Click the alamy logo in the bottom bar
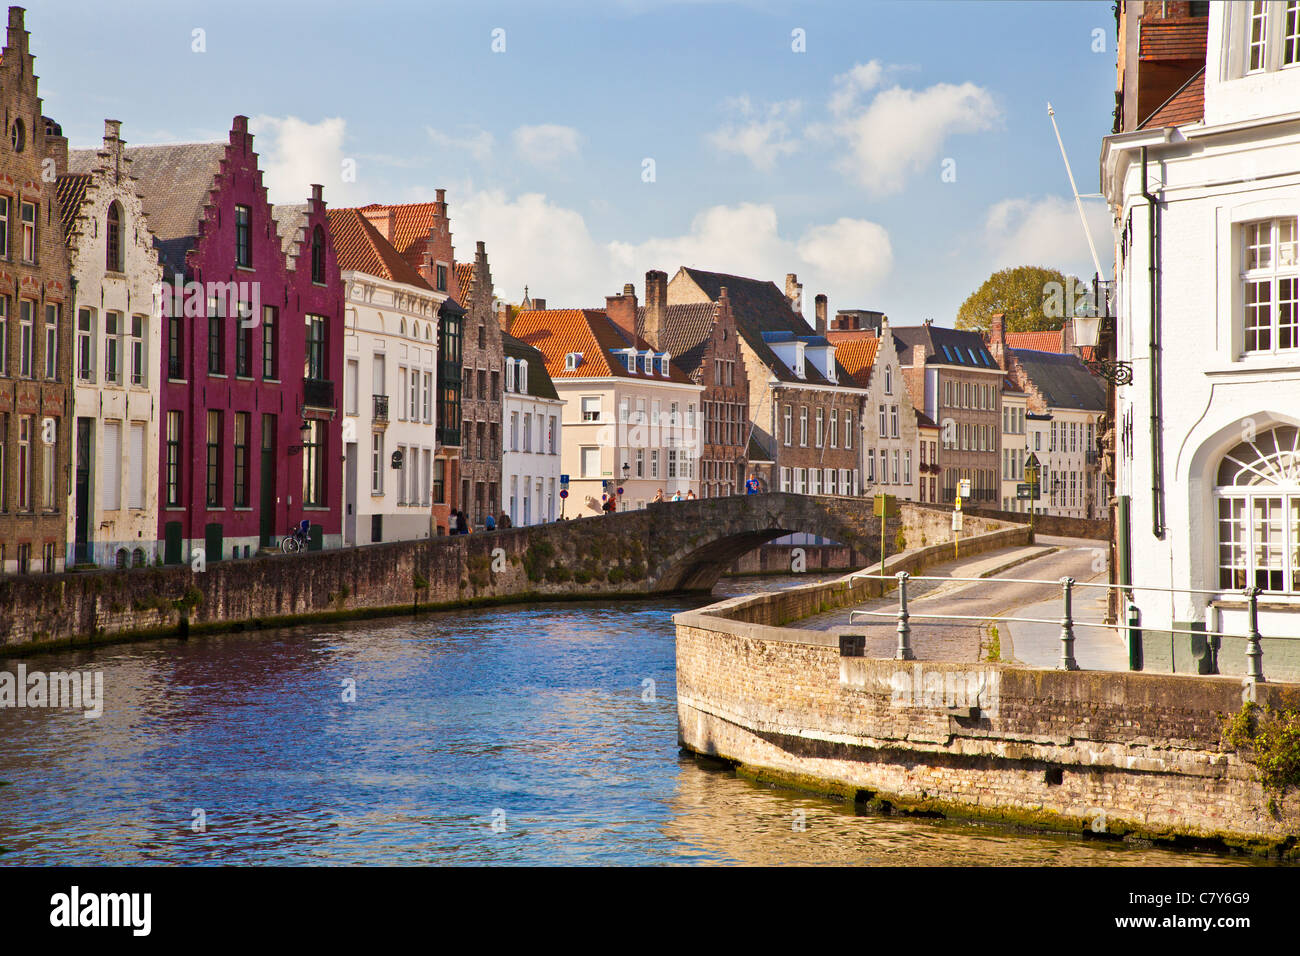The width and height of the screenshot is (1300, 956). [x=101, y=911]
